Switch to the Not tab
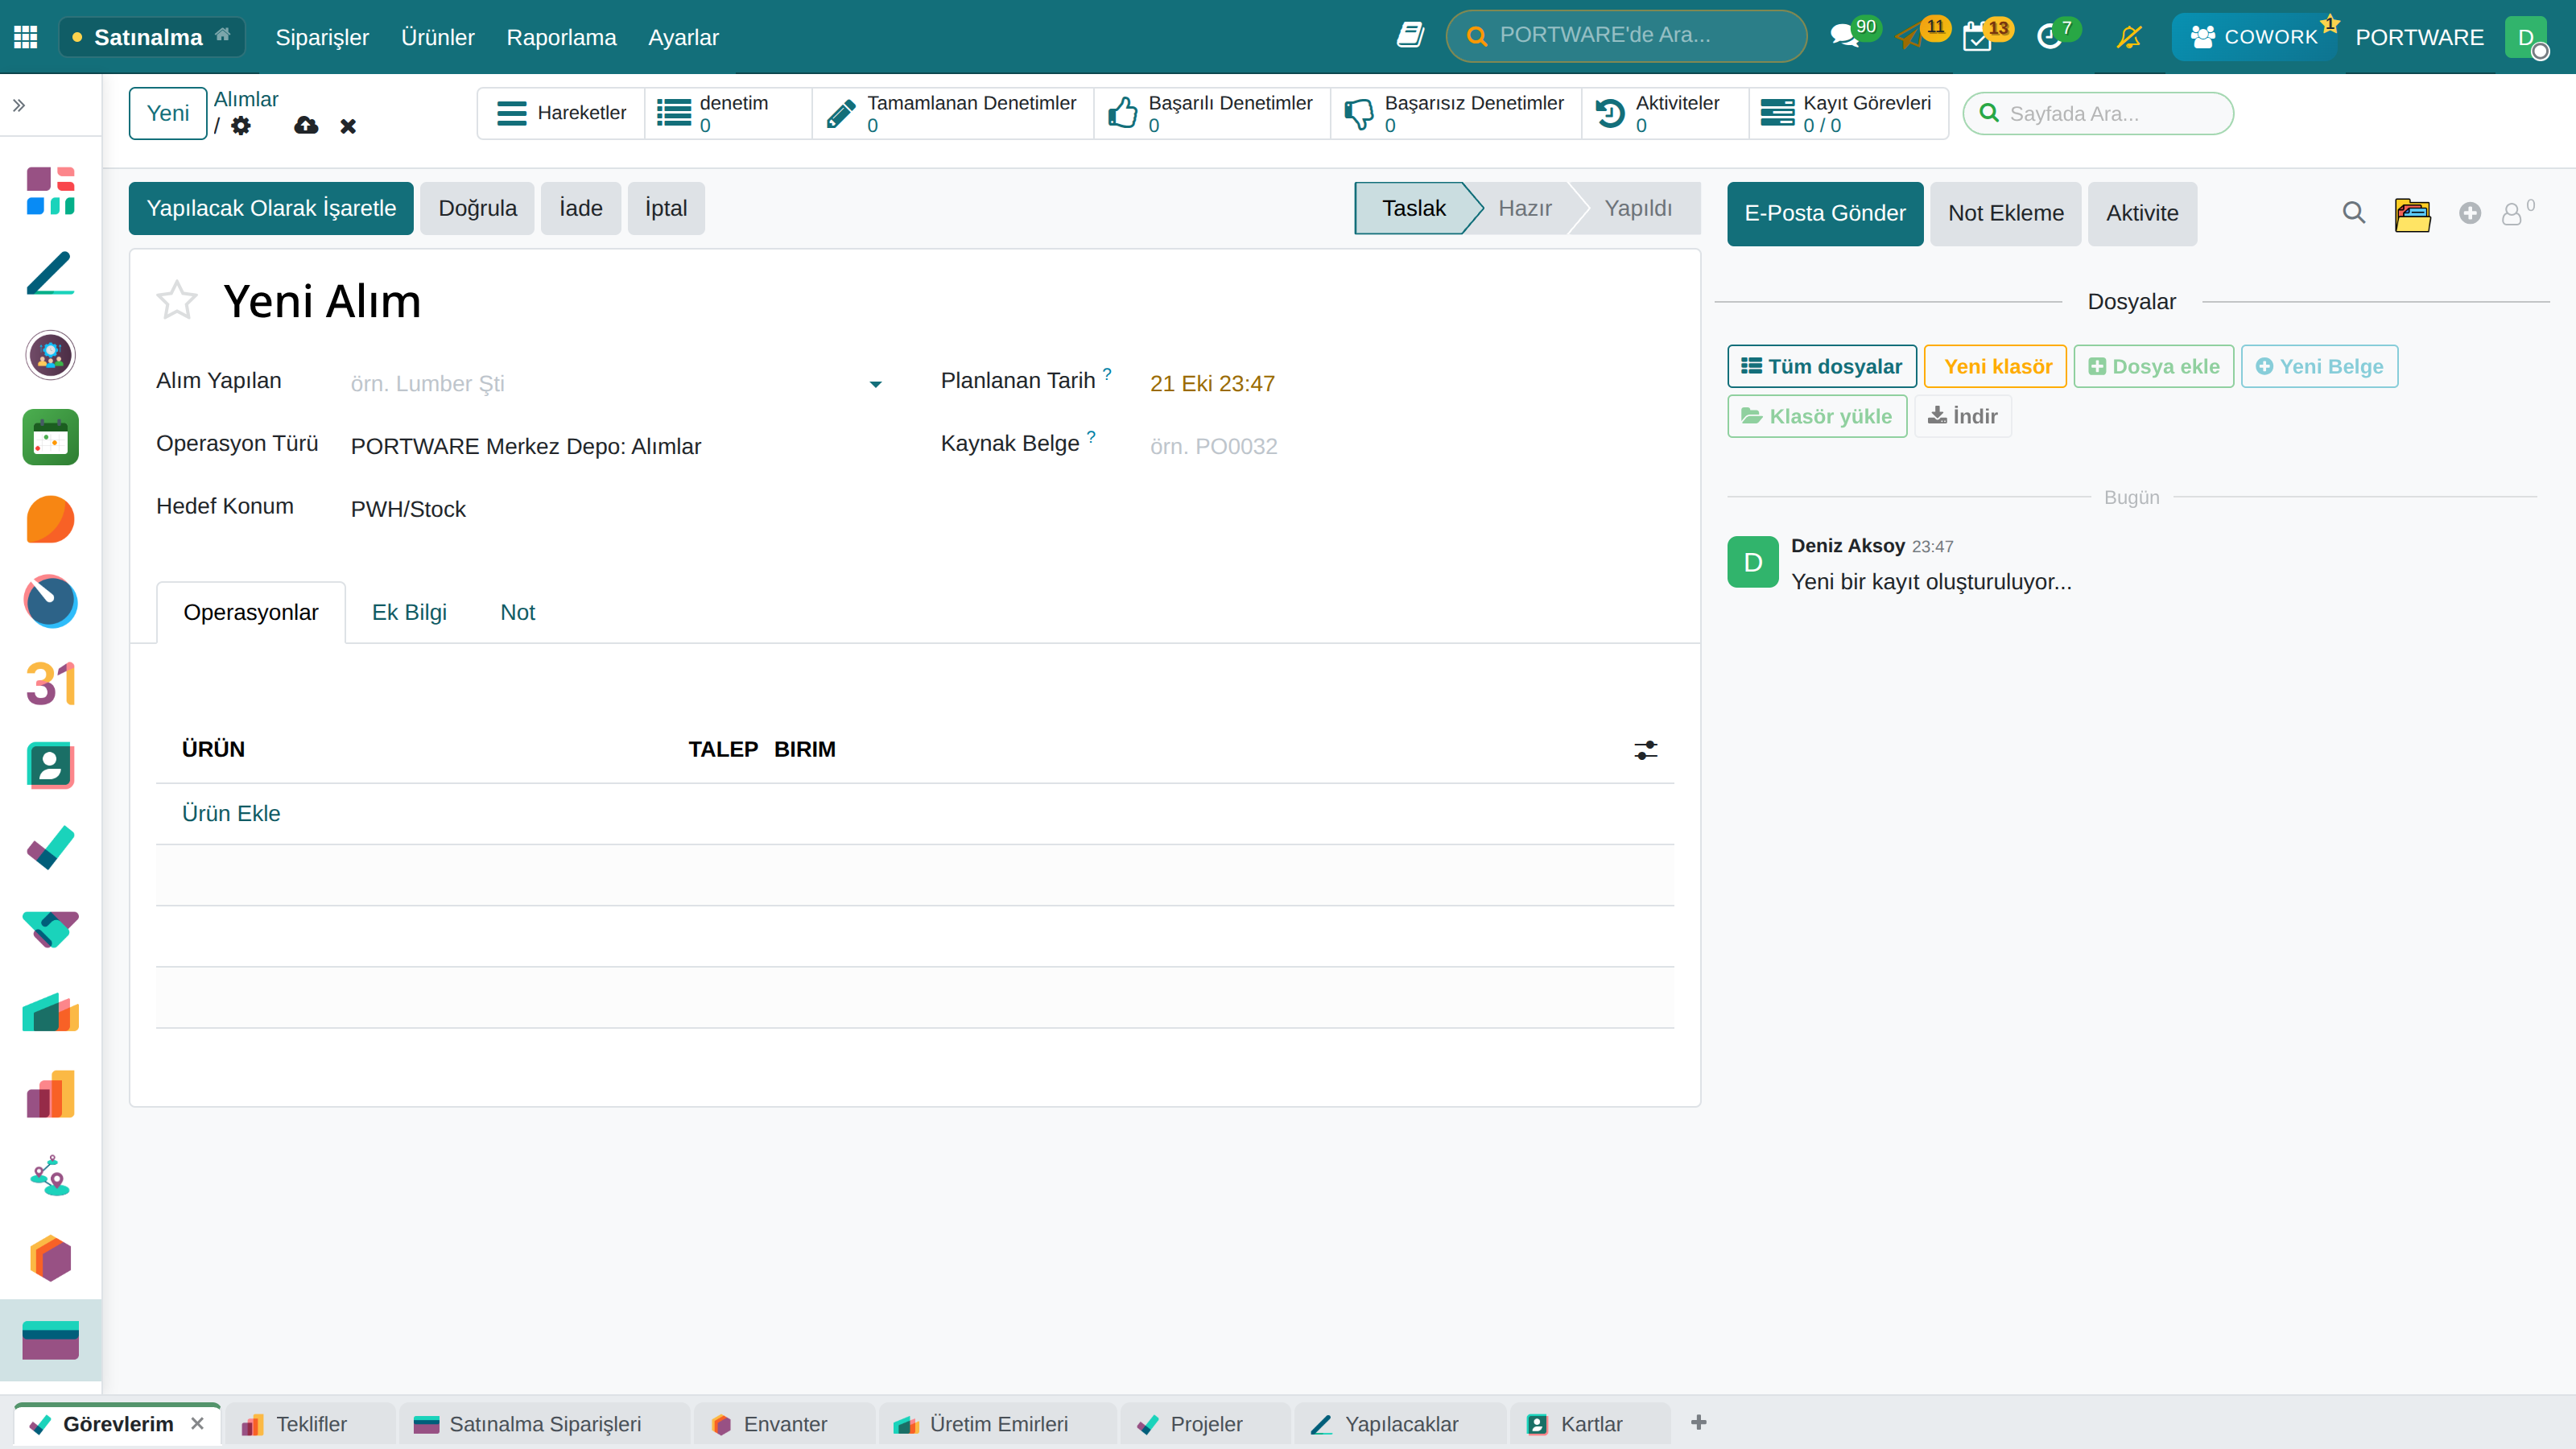 tap(517, 612)
